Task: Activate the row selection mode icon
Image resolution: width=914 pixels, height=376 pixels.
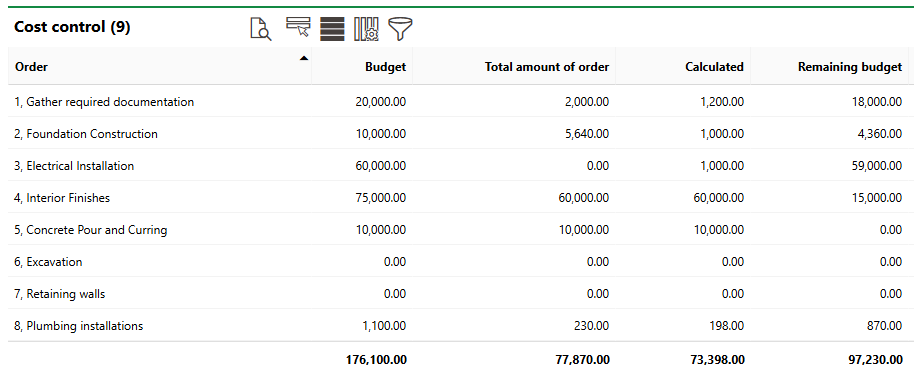Action: (298, 27)
